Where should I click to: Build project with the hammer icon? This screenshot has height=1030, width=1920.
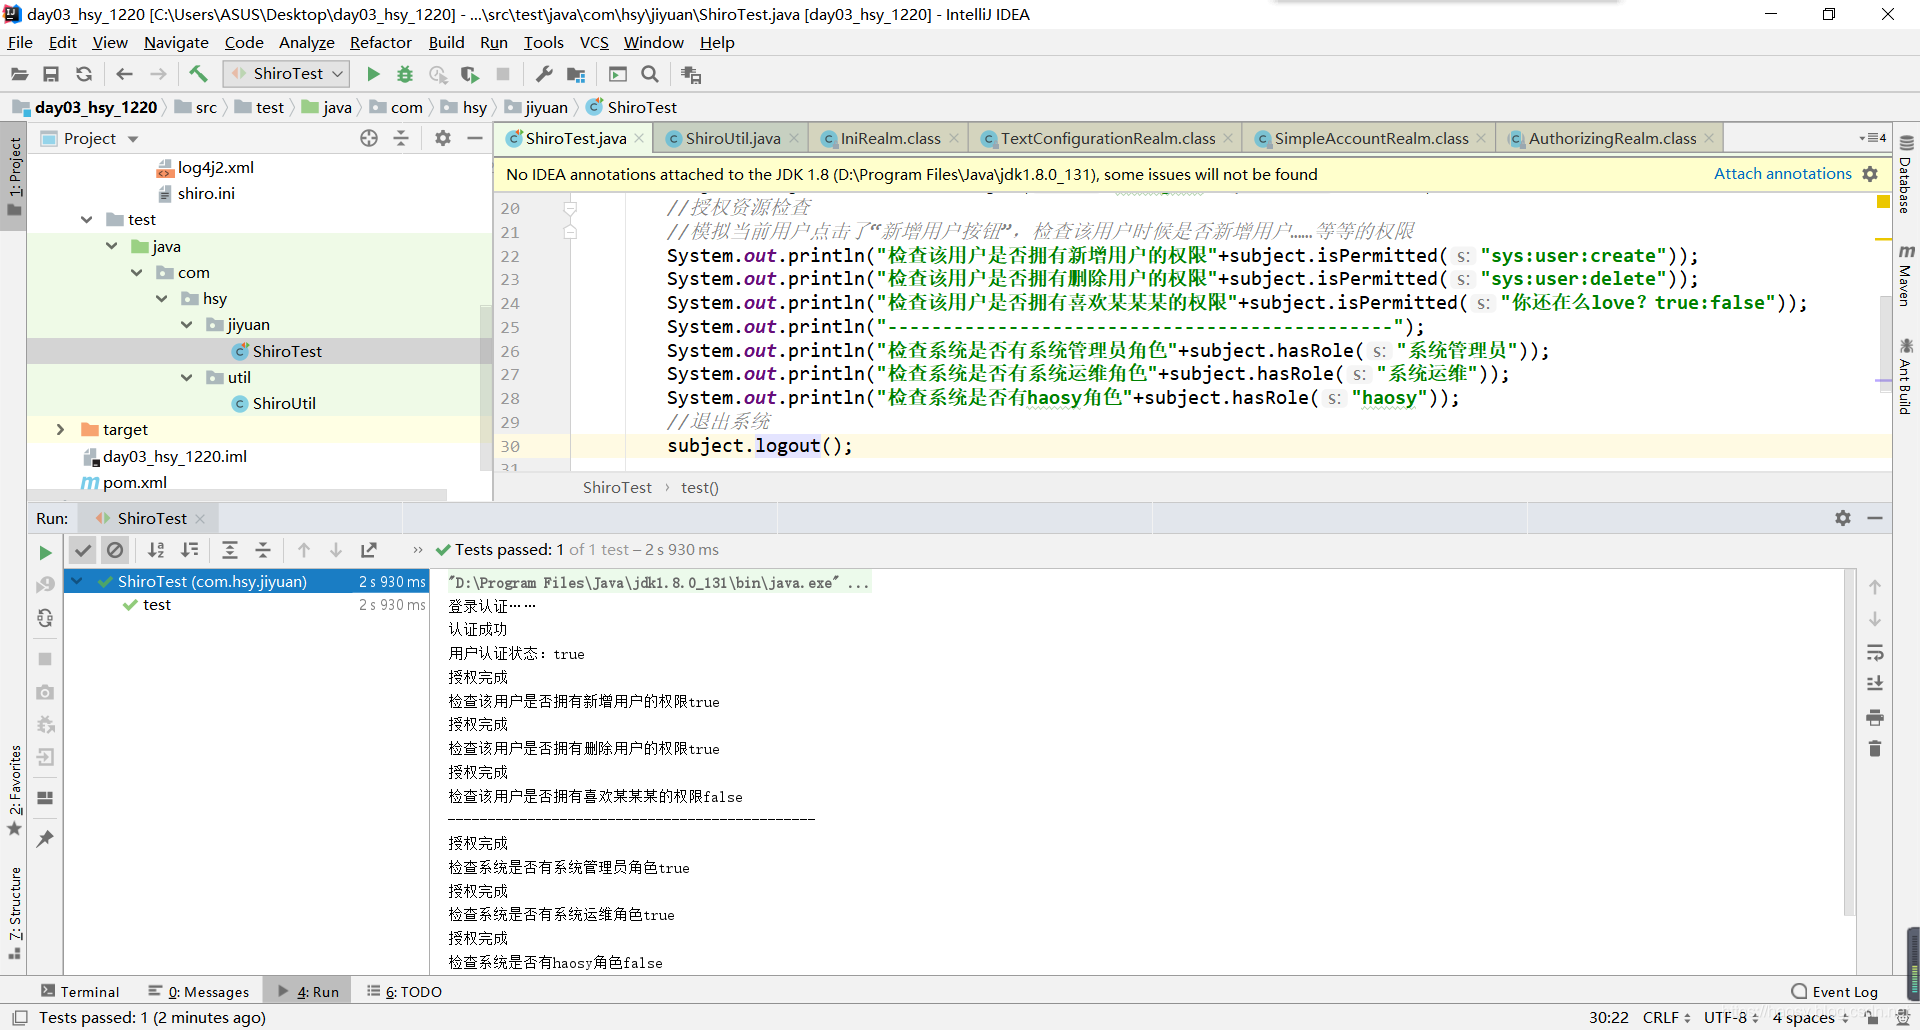pos(198,74)
